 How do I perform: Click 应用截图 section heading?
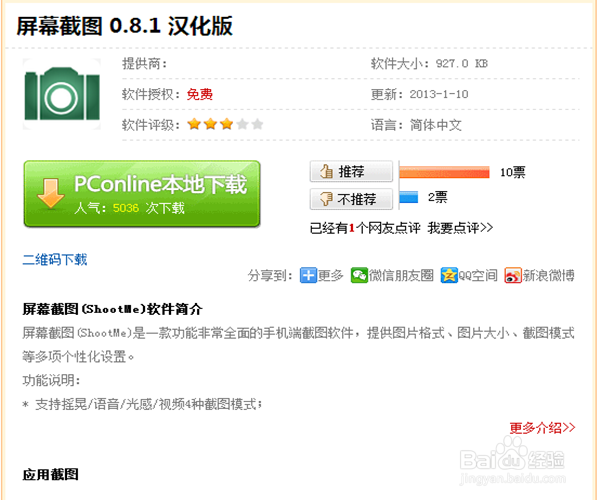[51, 474]
